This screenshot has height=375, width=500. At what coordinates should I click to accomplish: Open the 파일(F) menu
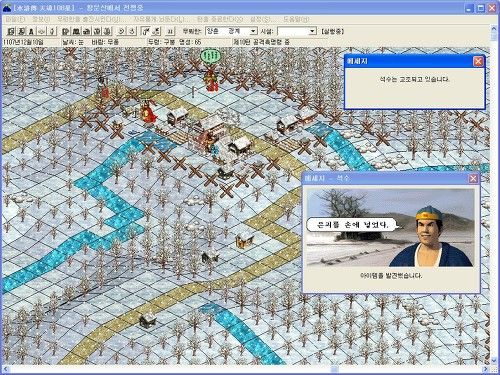(x=15, y=19)
